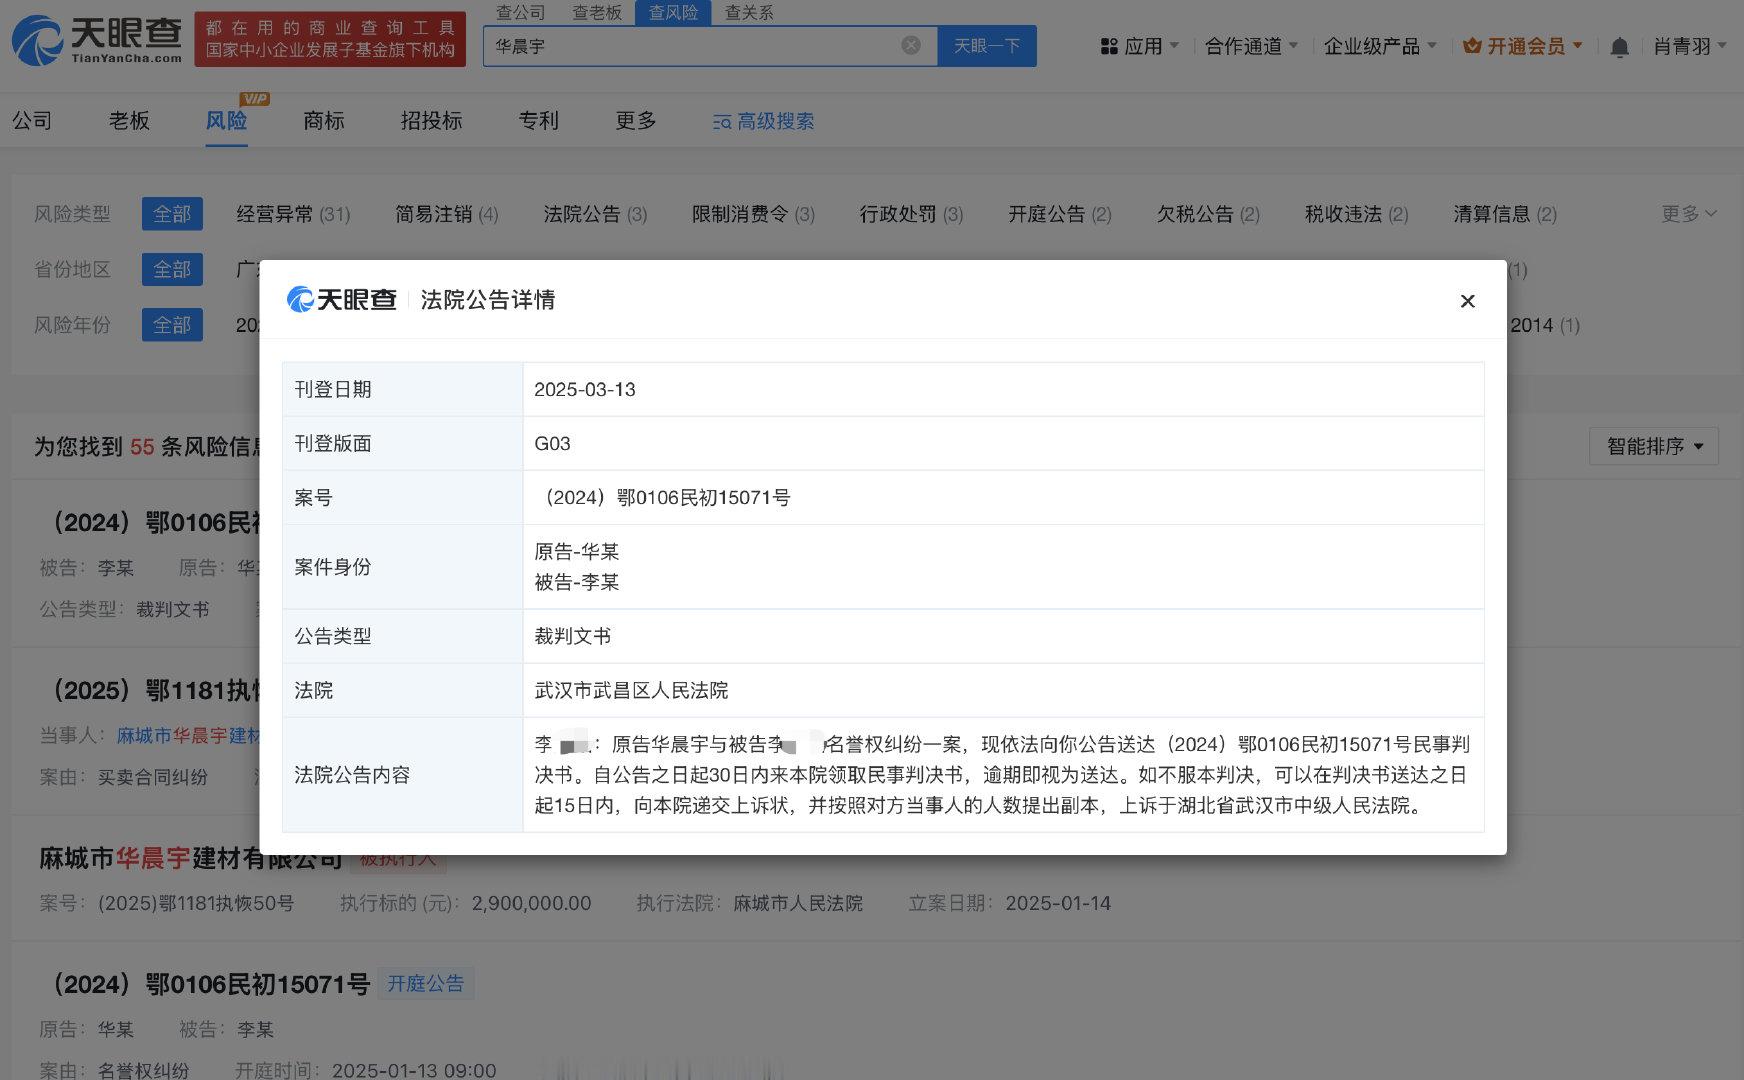Image resolution: width=1744 pixels, height=1080 pixels.
Task: Switch to 查老板 search tab
Action: pos(597,12)
